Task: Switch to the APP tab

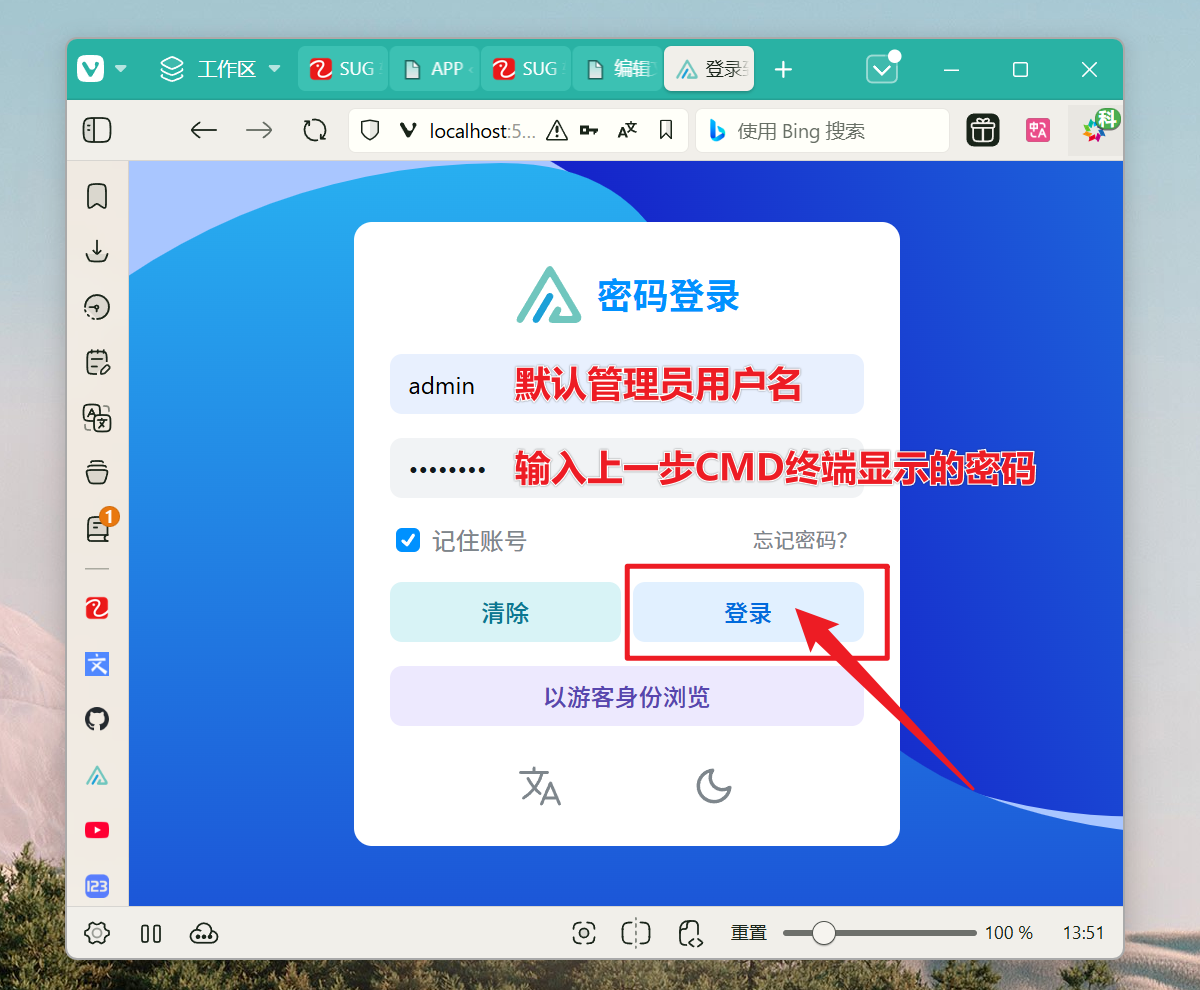Action: 434,69
